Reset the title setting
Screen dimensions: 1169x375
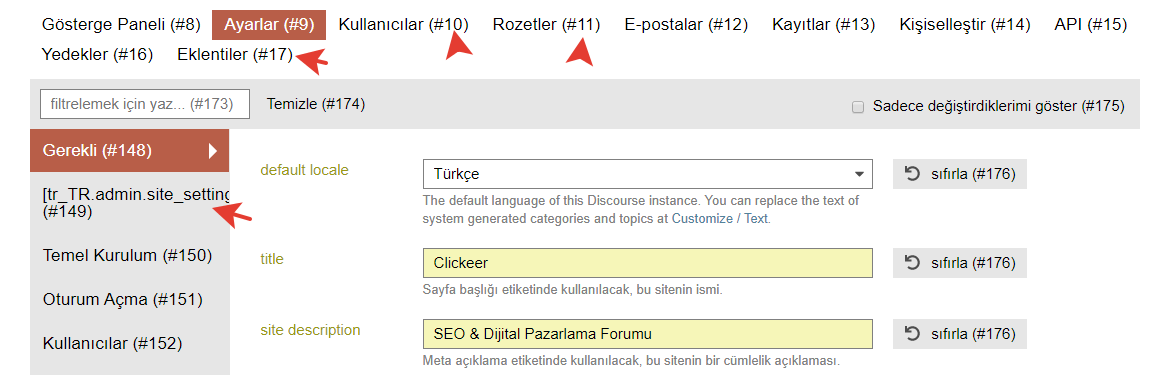960,263
